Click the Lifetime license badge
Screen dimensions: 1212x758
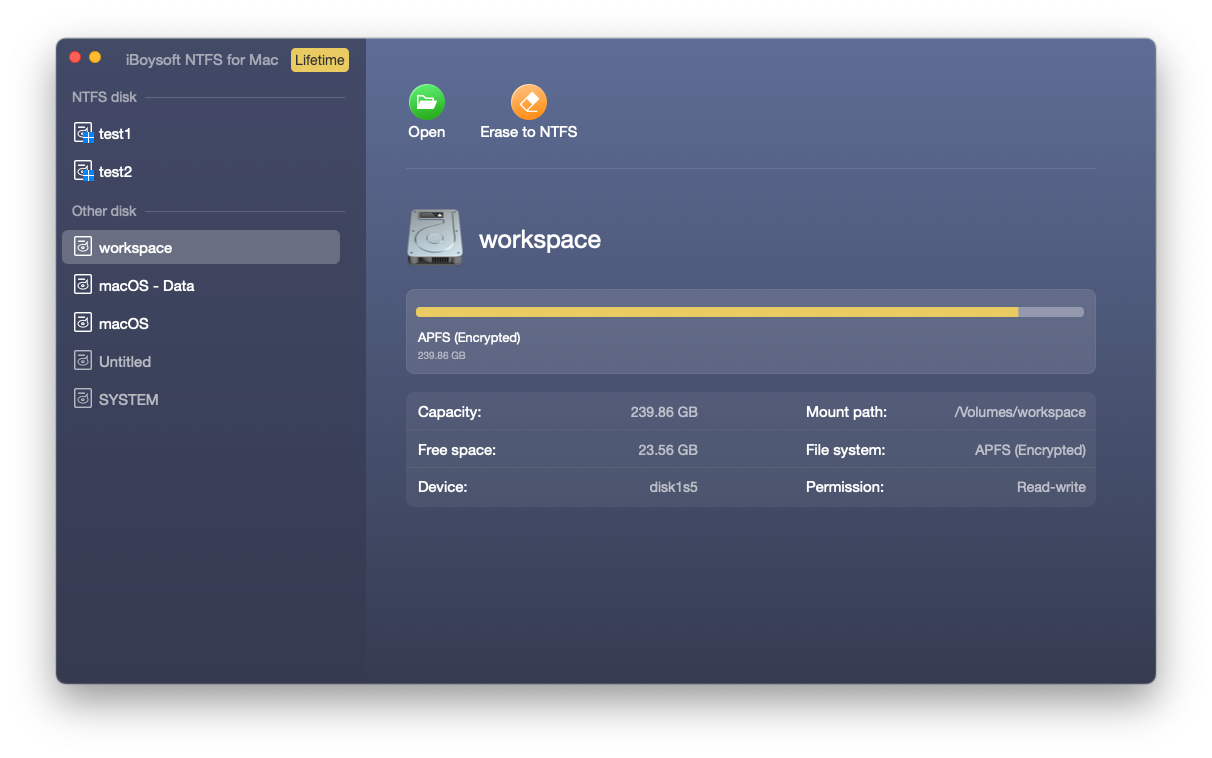coord(320,60)
